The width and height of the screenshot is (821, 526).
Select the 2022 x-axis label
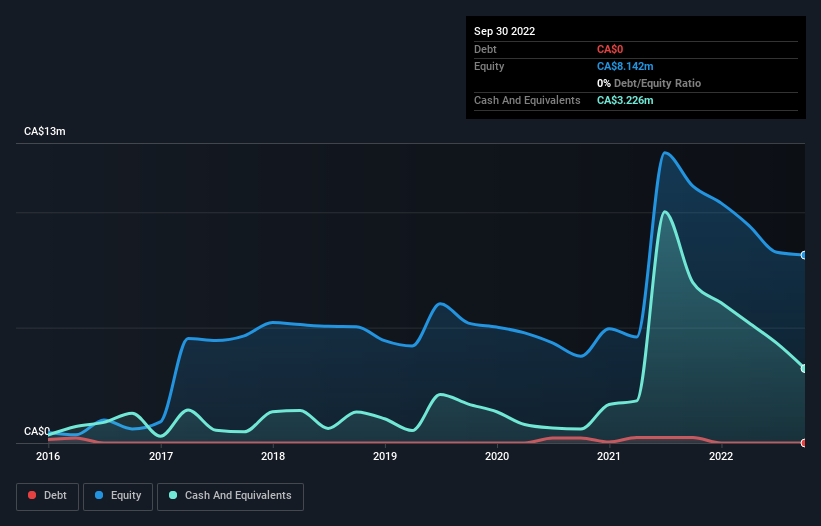[721, 456]
